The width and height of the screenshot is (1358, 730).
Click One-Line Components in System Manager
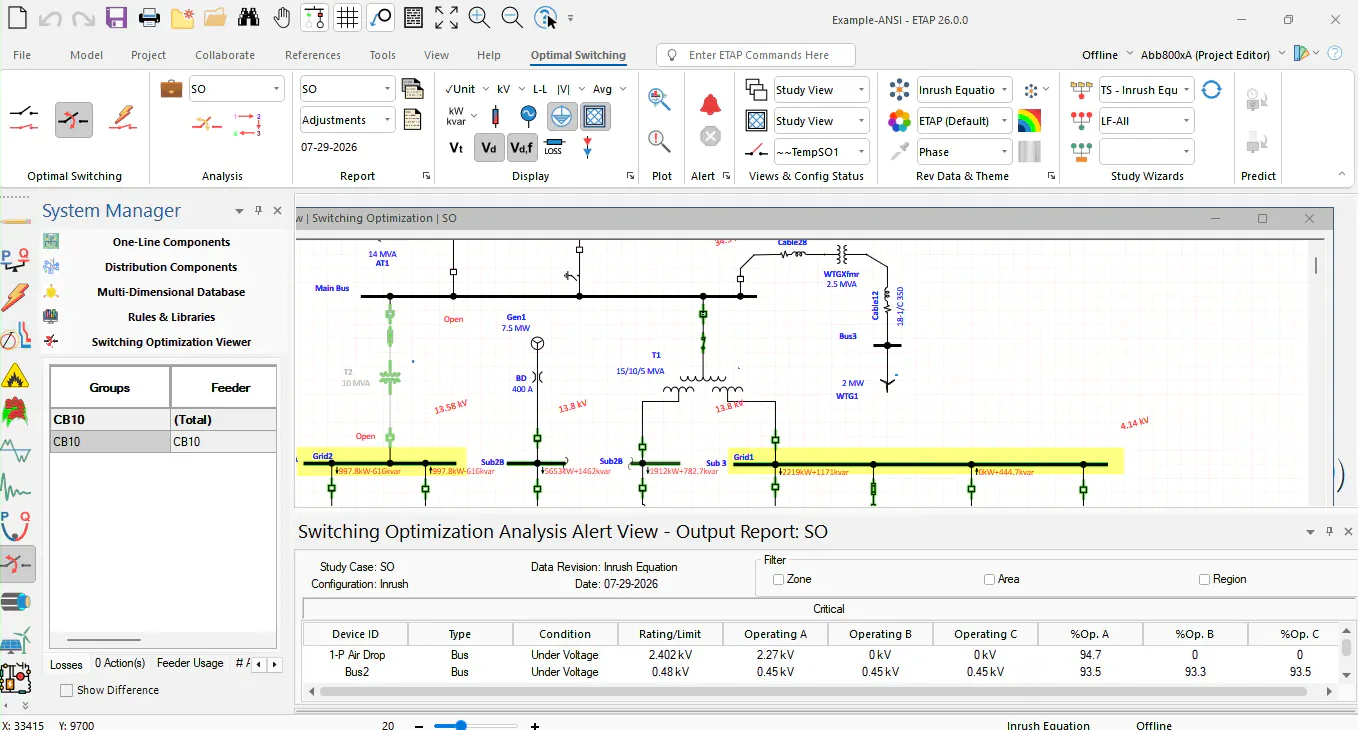(171, 242)
